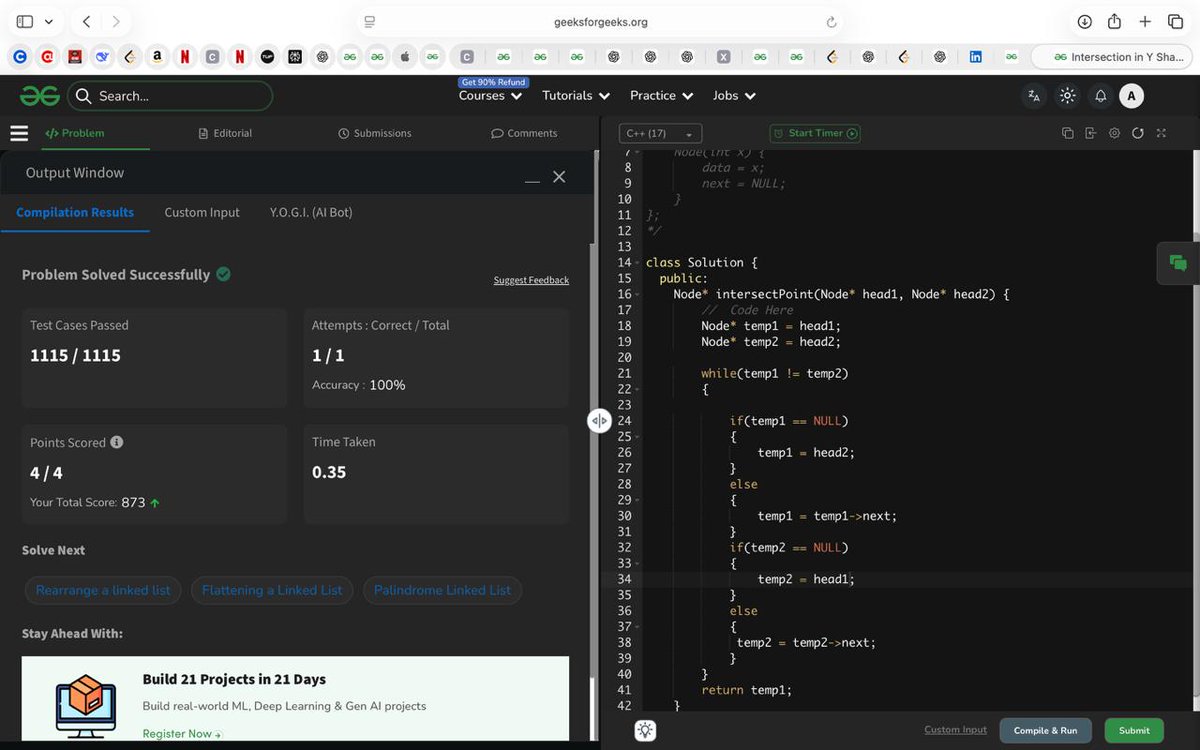Open editor settings gear icon
Screen dimensions: 1200x750
point(1114,133)
